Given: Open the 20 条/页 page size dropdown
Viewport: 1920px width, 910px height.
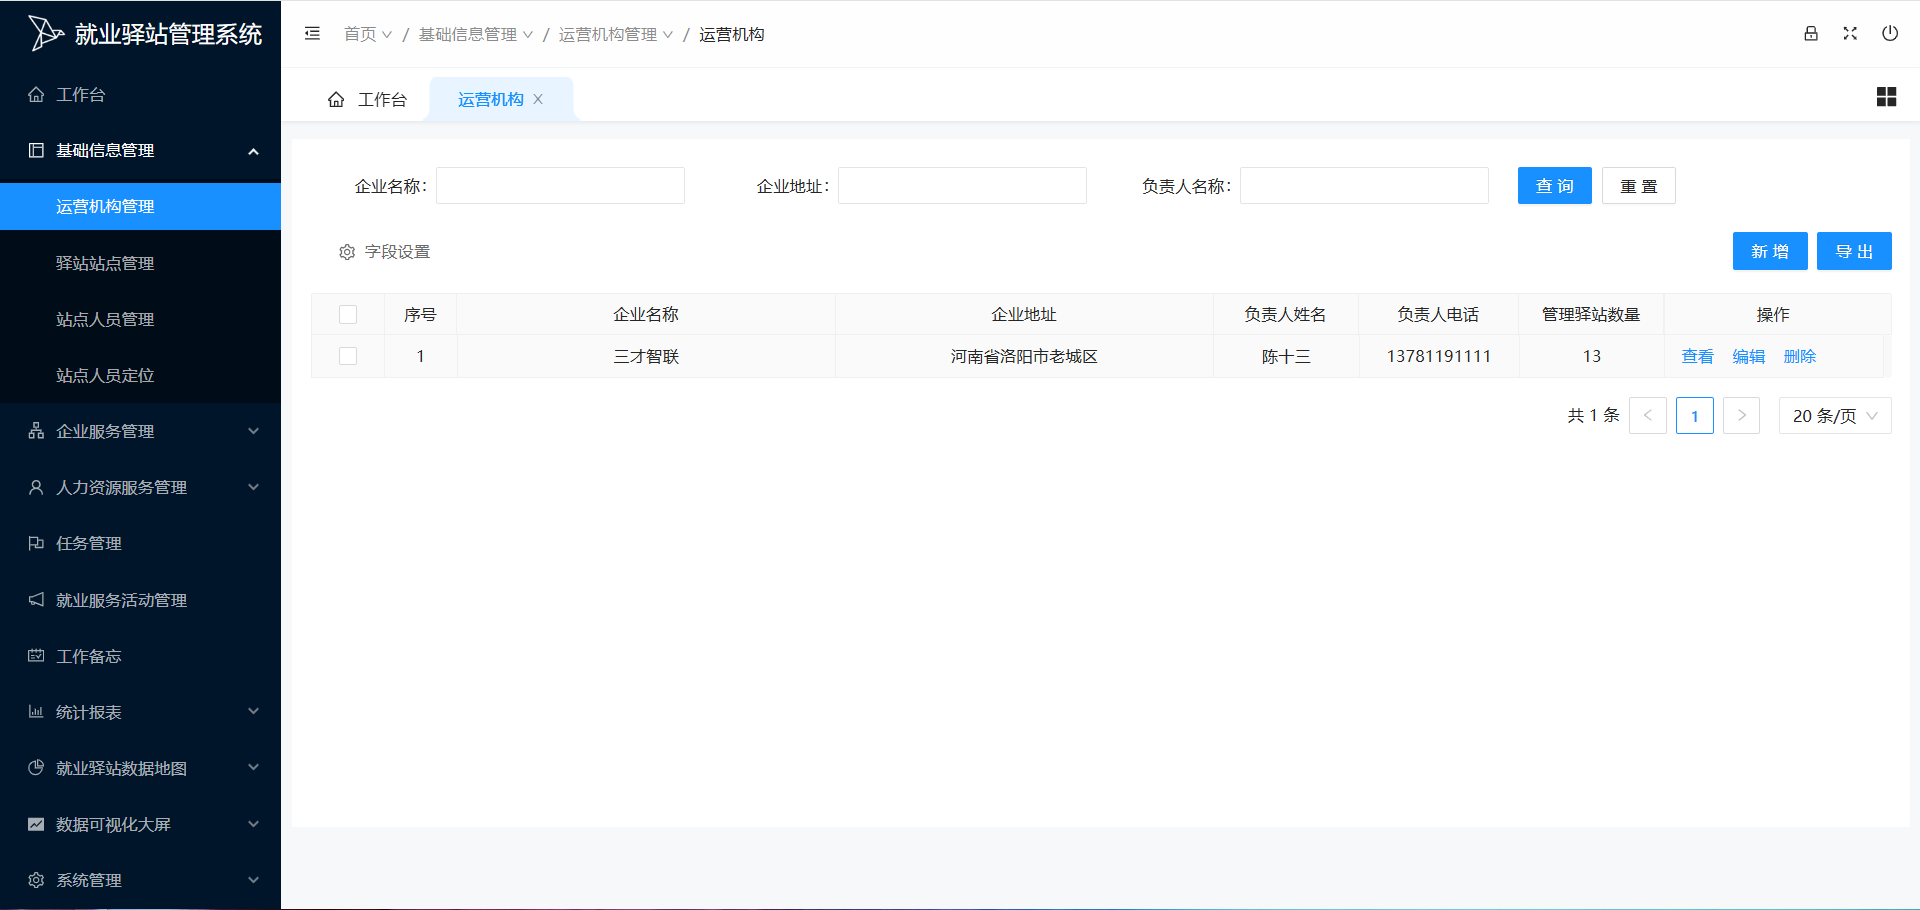Looking at the screenshot, I should [1835, 415].
